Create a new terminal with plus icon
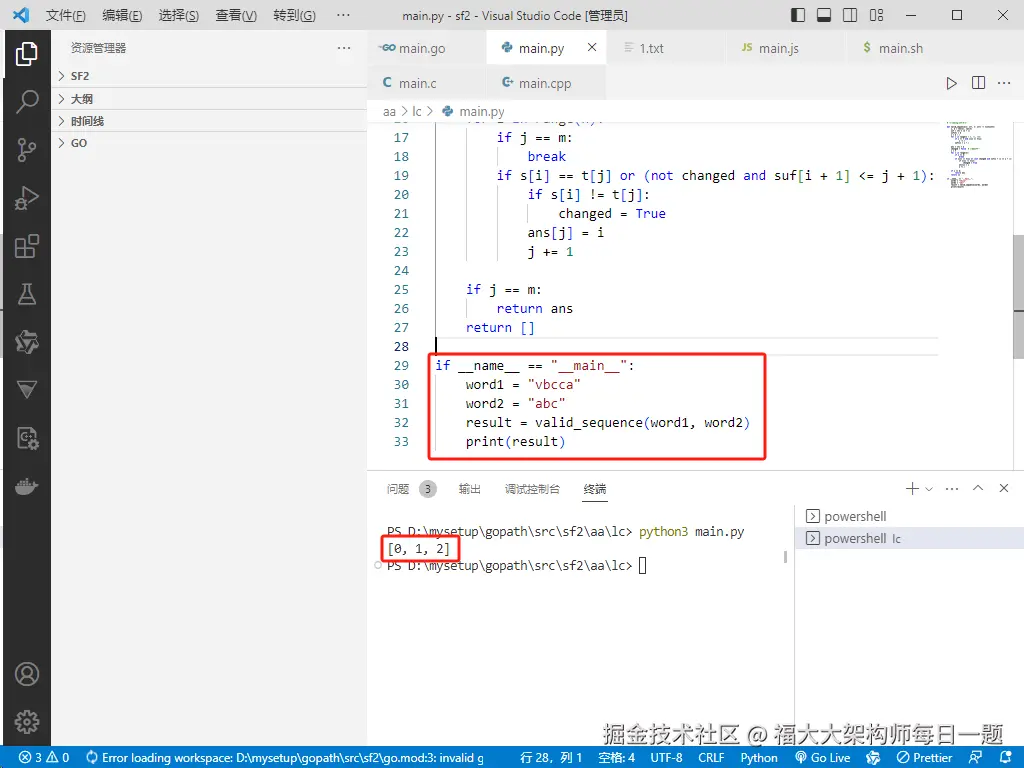The height and width of the screenshot is (768, 1024). click(x=912, y=488)
